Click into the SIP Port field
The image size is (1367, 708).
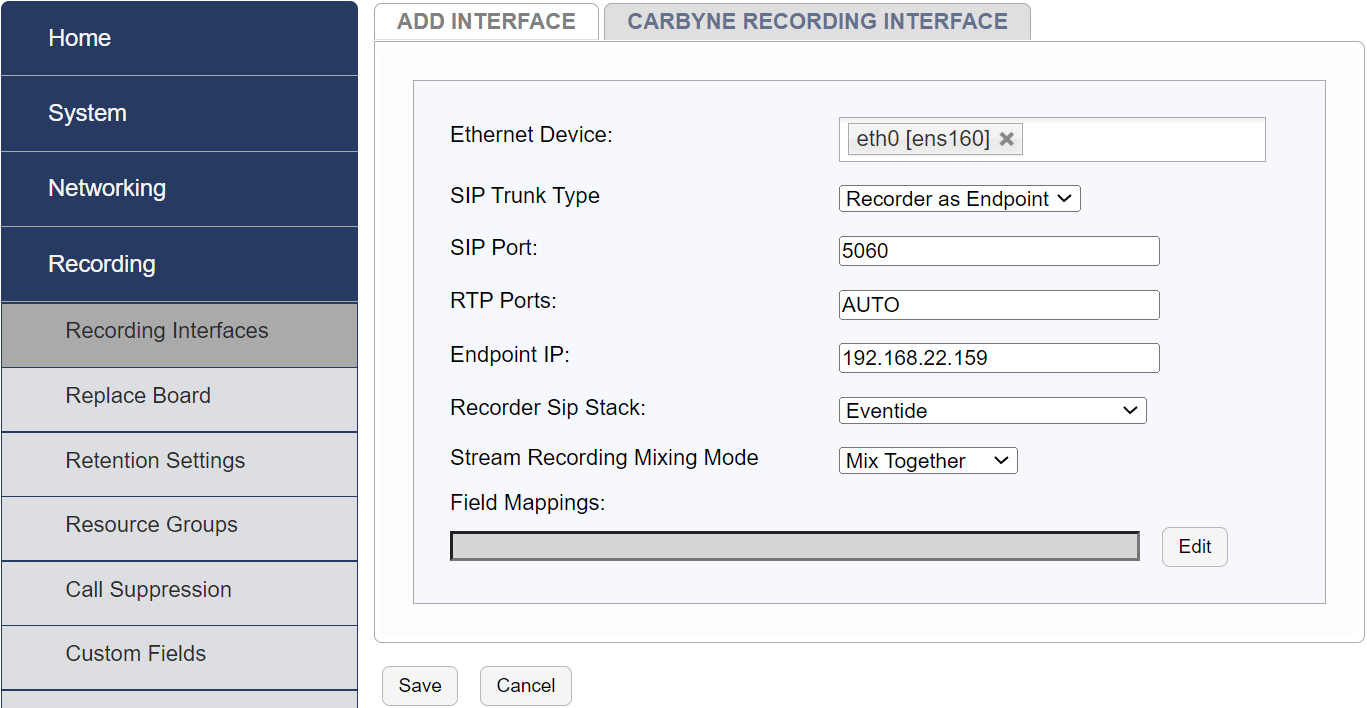[998, 251]
